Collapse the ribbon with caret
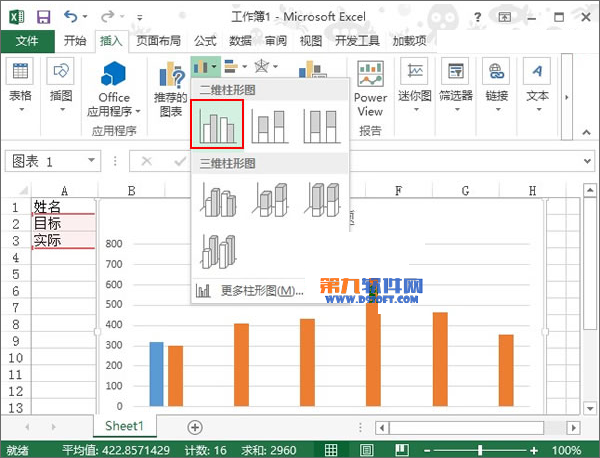The width and height of the screenshot is (600, 458). coord(586,132)
